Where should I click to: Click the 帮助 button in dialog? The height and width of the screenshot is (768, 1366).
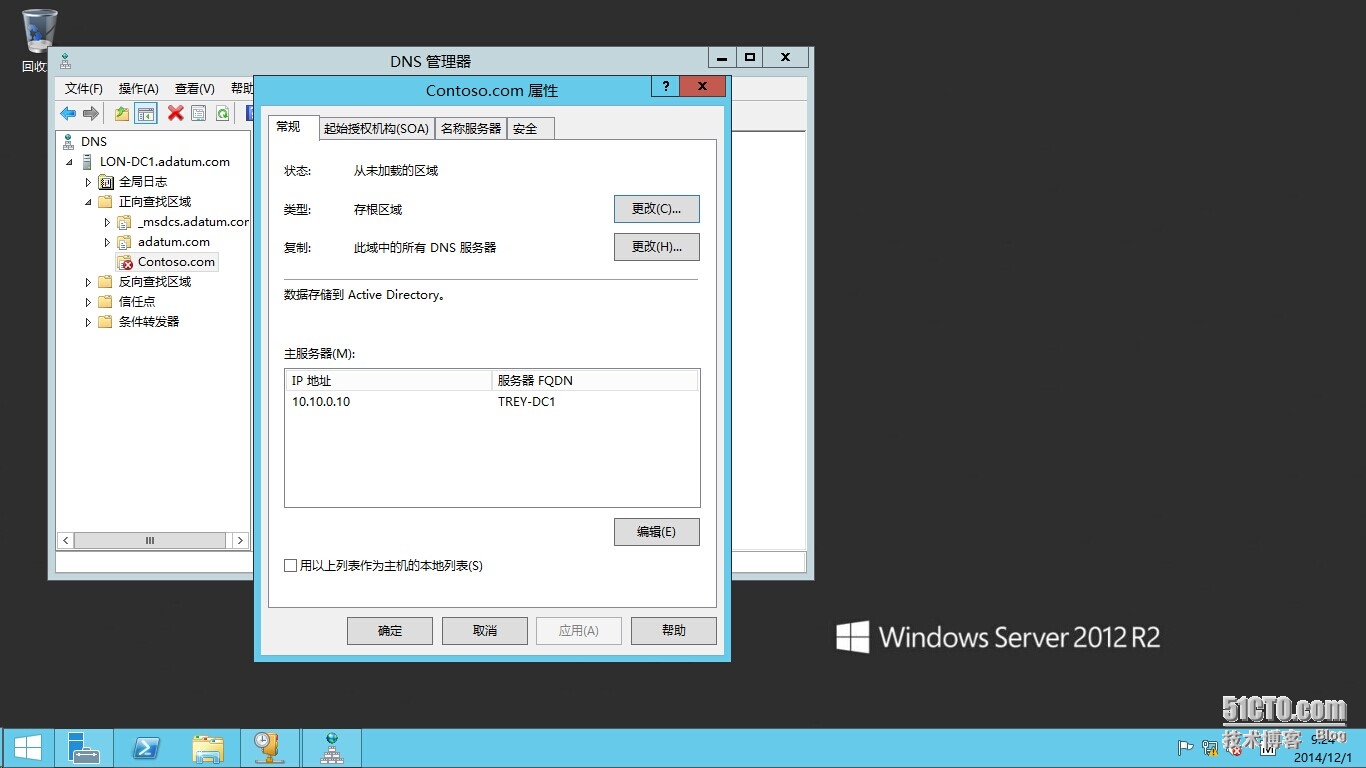pyautogui.click(x=674, y=631)
